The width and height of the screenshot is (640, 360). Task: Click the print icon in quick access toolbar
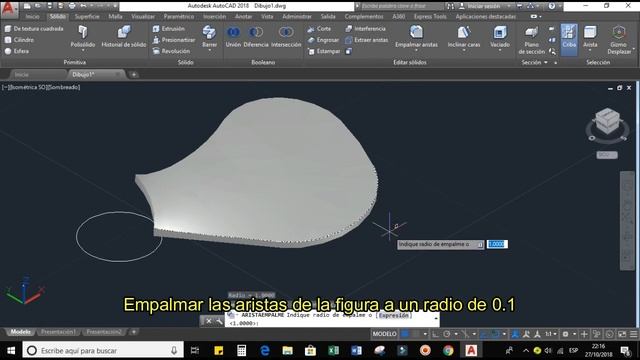[x=72, y=6]
